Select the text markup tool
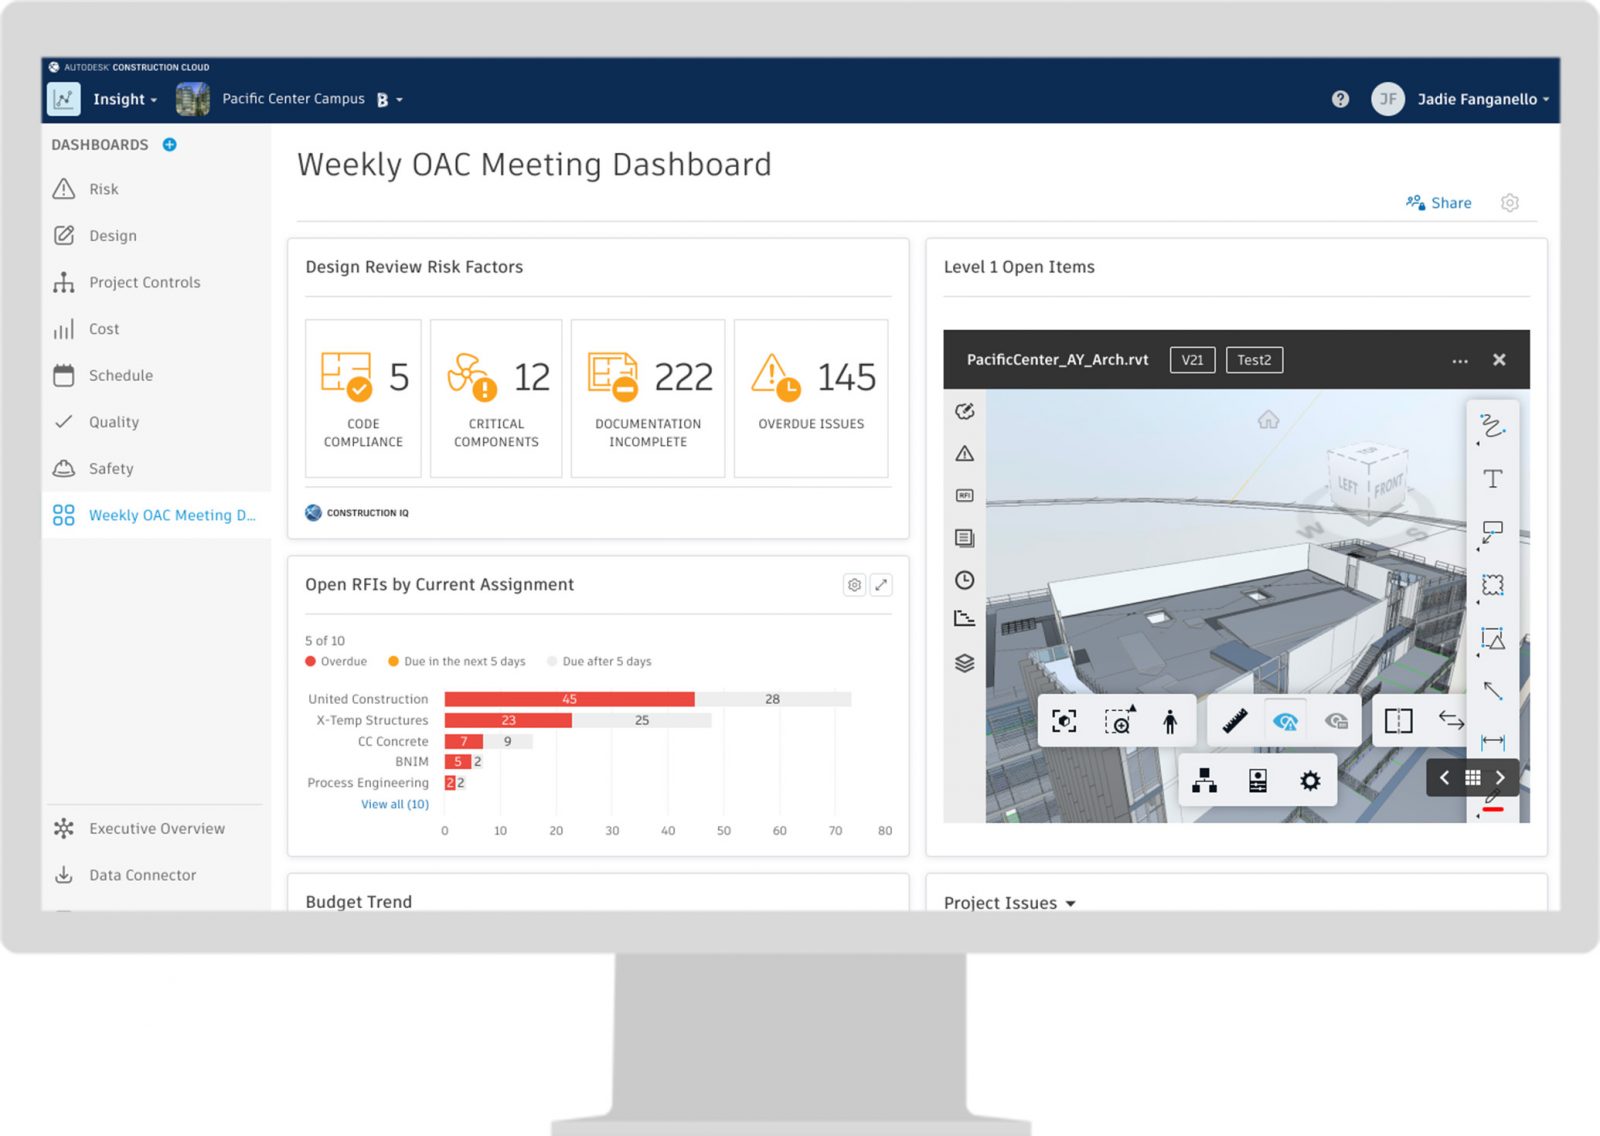Image resolution: width=1600 pixels, height=1136 pixels. [1493, 479]
